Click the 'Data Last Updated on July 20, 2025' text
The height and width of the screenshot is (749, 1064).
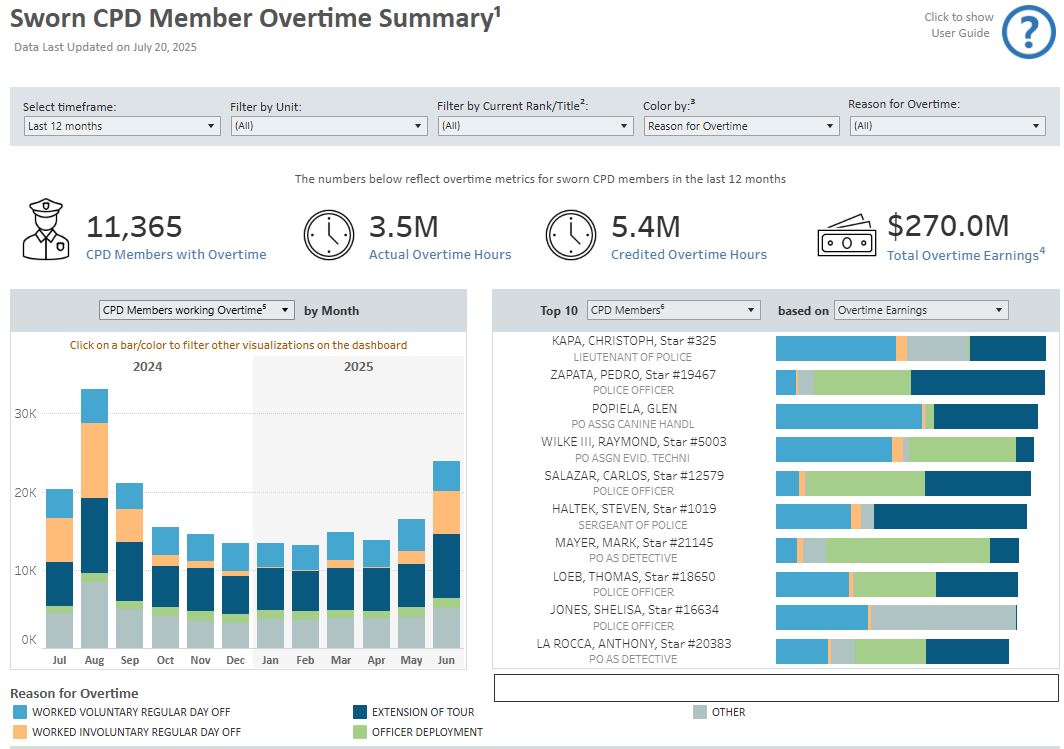coord(105,47)
